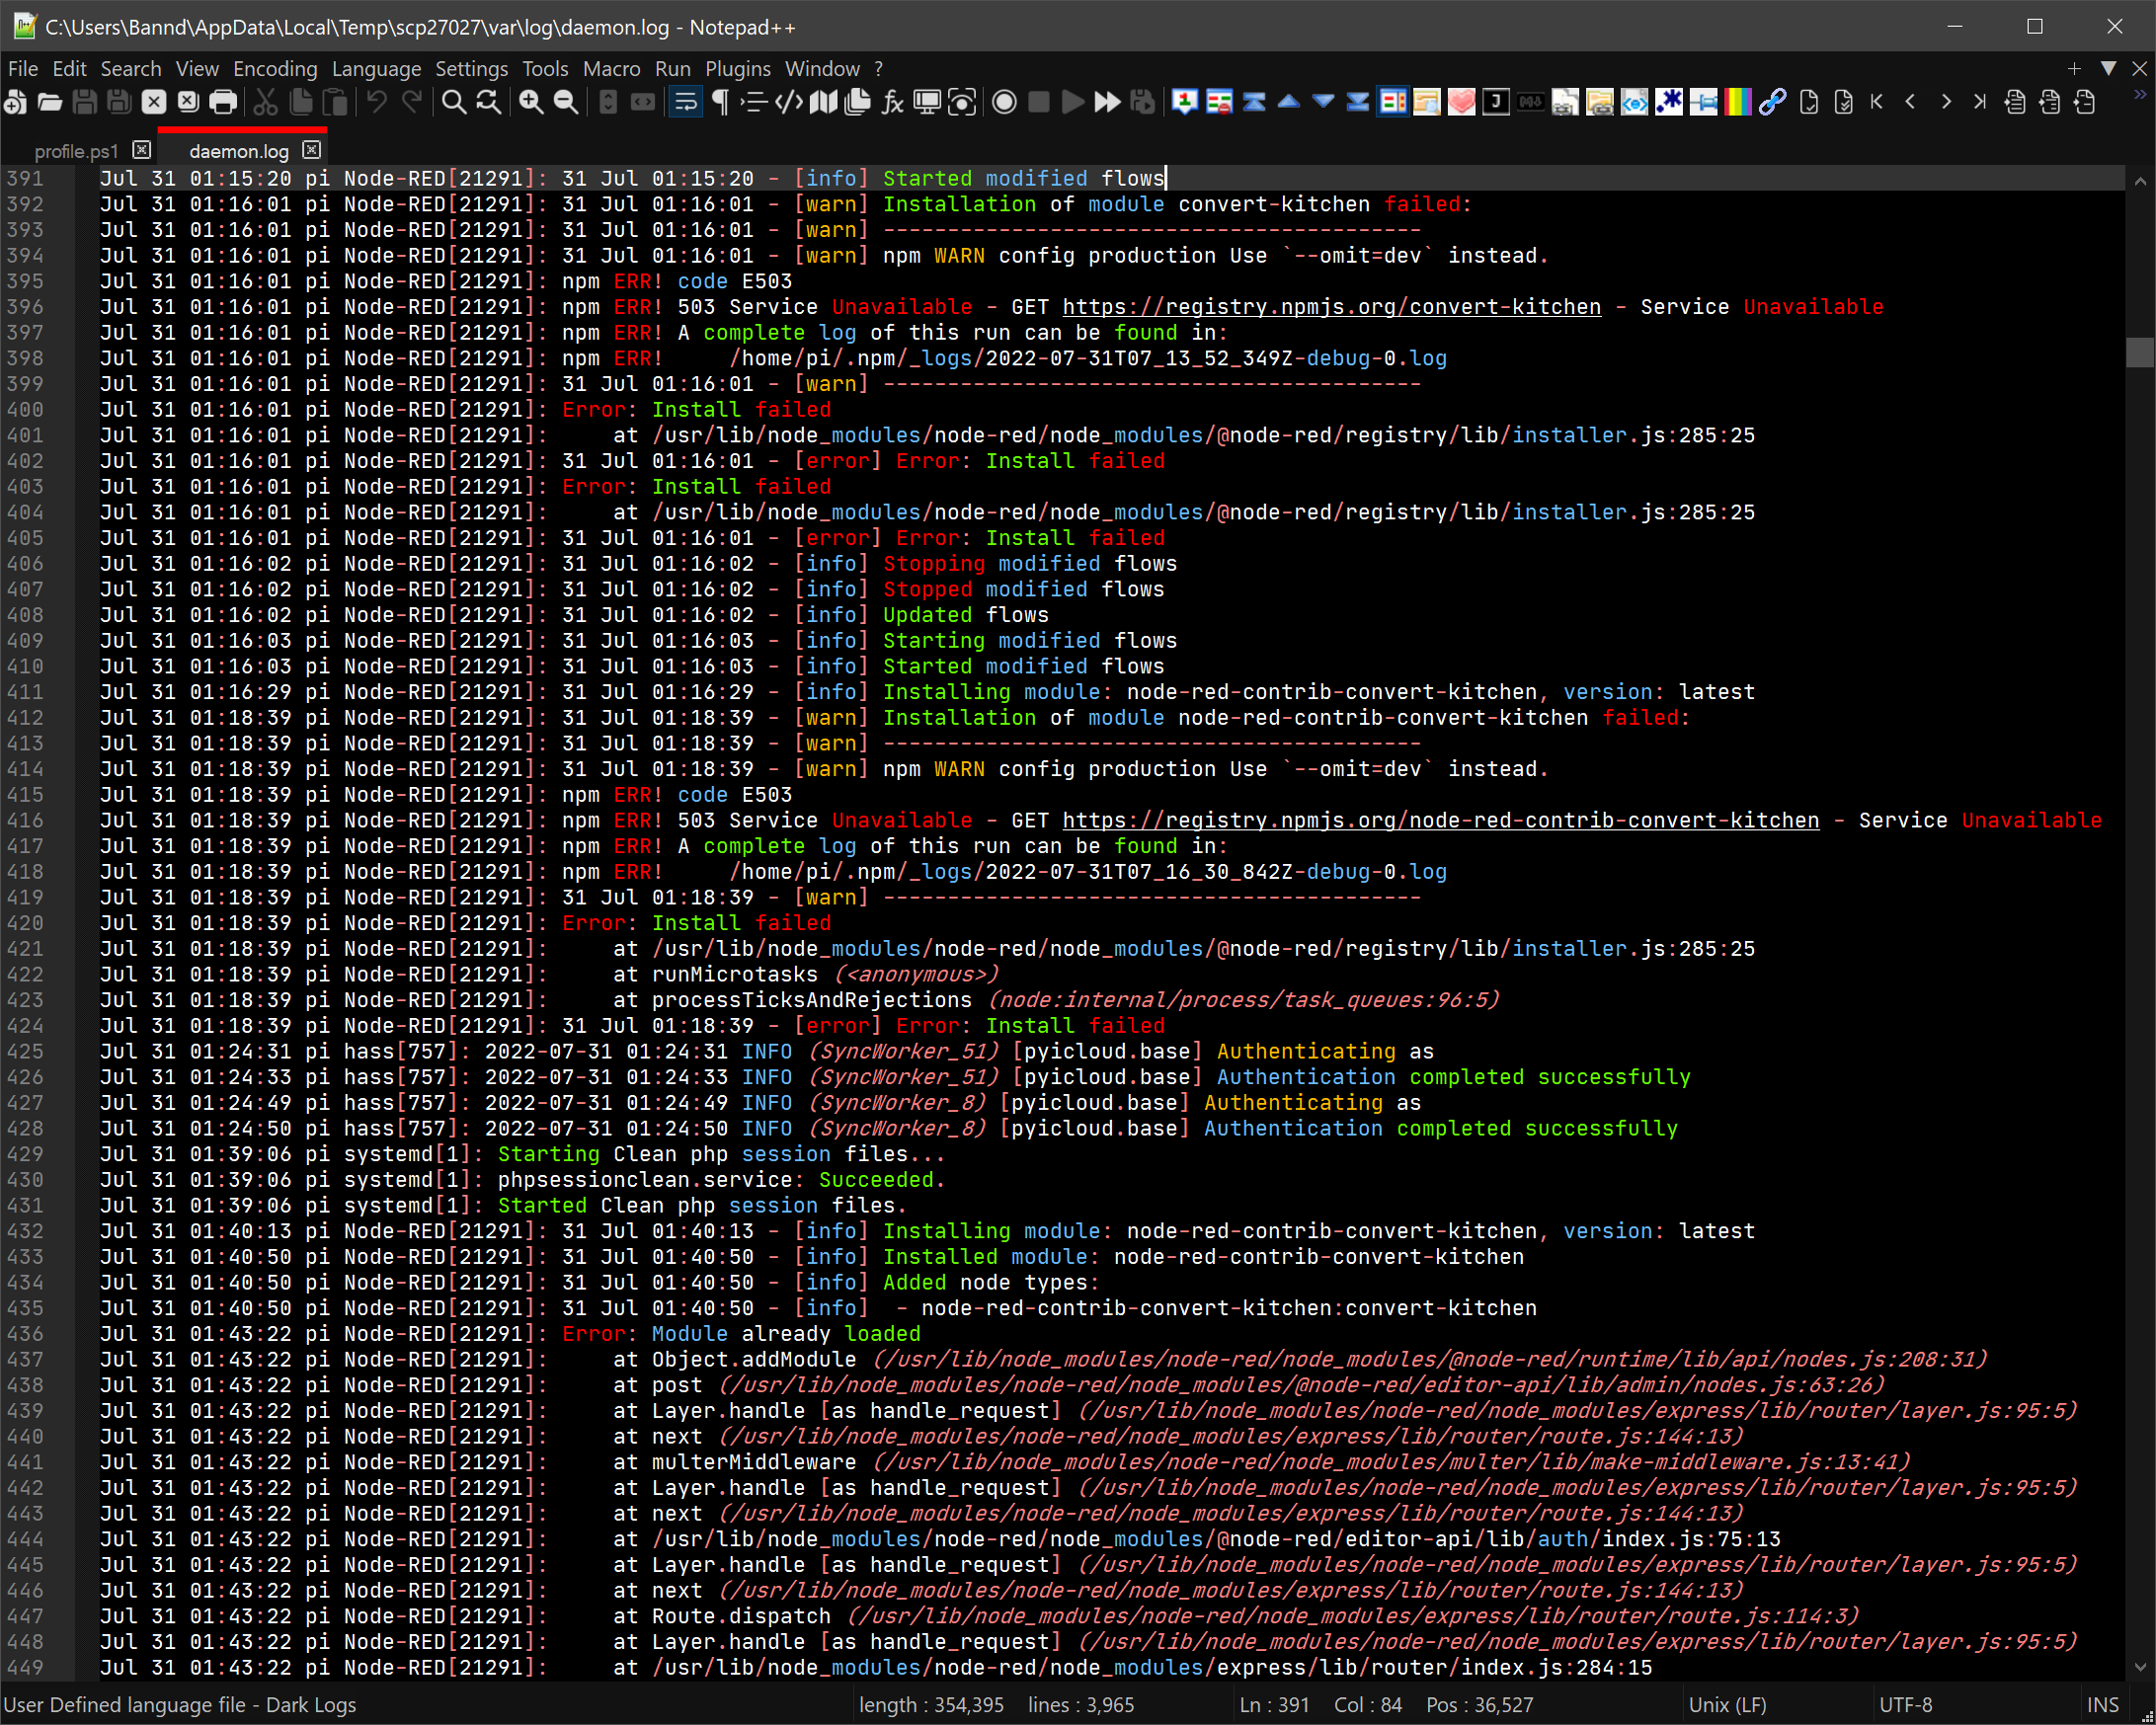Open the Language menu
2156x1725 pixels.
coord(376,69)
